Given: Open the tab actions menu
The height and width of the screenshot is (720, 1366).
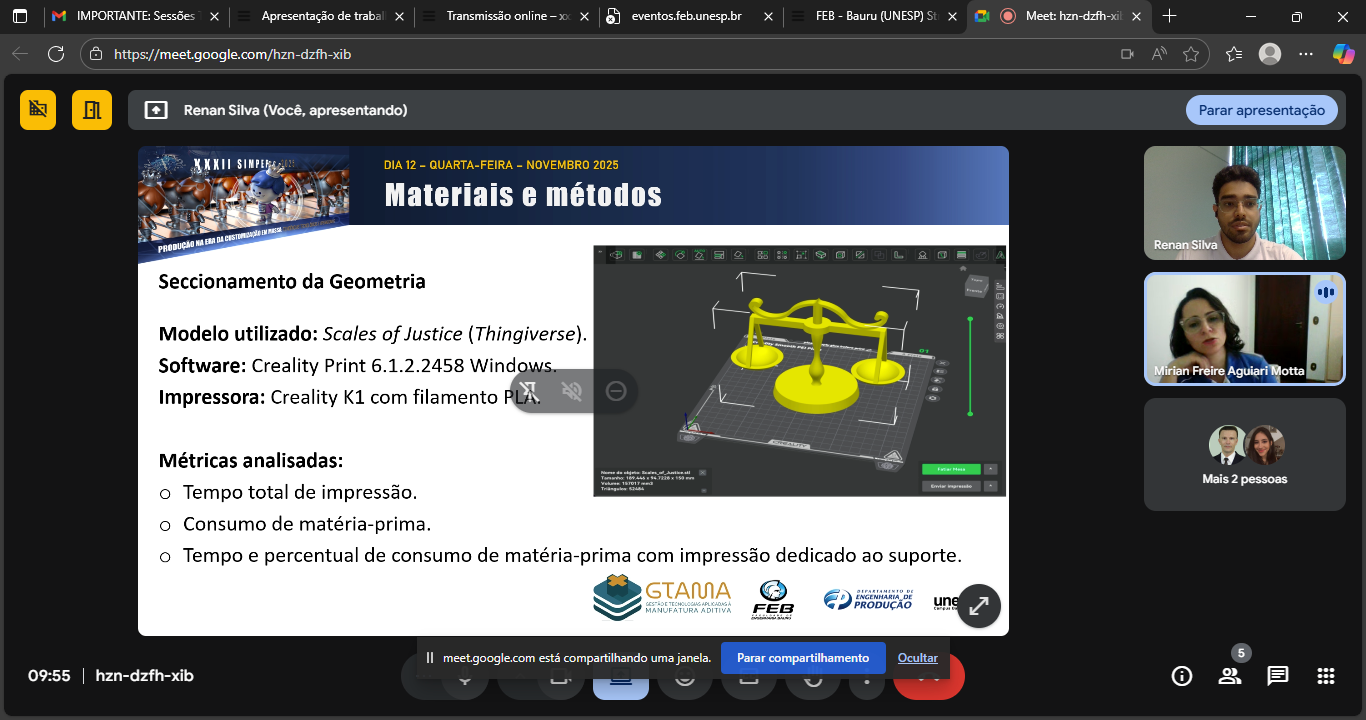Looking at the screenshot, I should pos(20,16).
